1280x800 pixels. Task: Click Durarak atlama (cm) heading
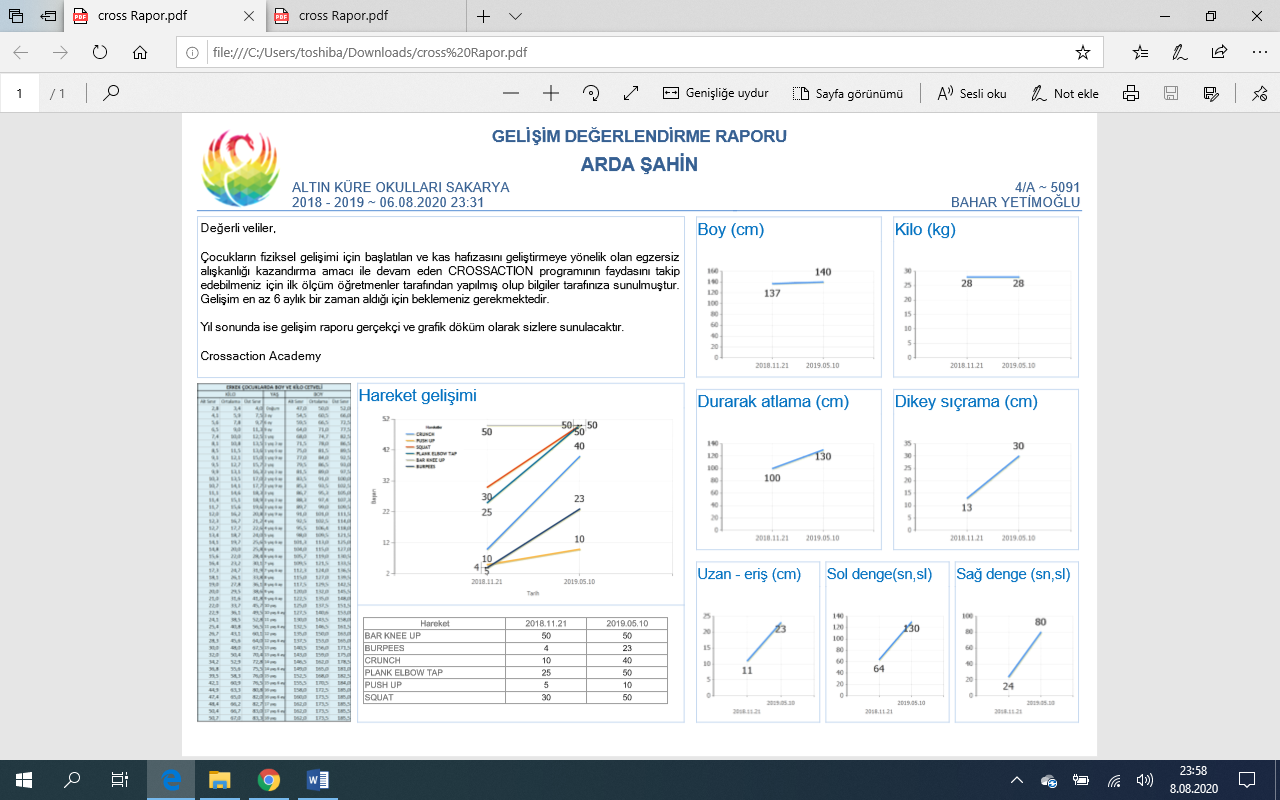[773, 402]
